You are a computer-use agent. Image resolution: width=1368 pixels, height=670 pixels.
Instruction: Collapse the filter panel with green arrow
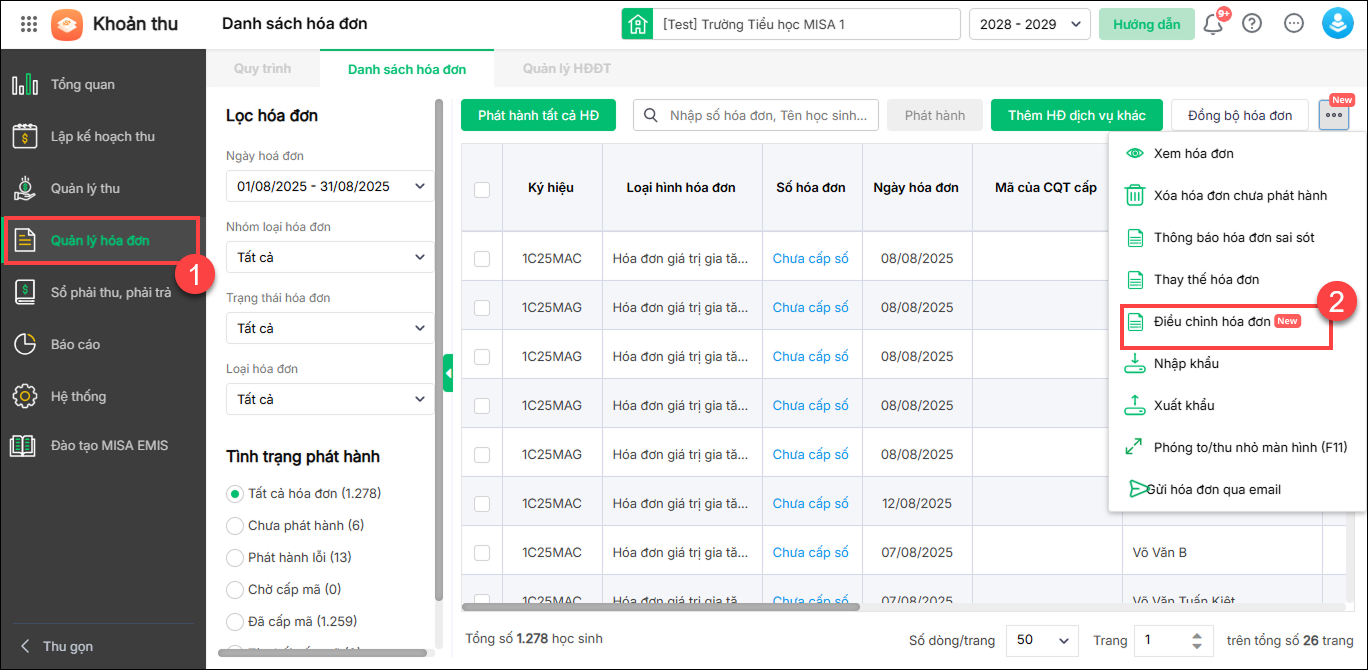coord(448,373)
